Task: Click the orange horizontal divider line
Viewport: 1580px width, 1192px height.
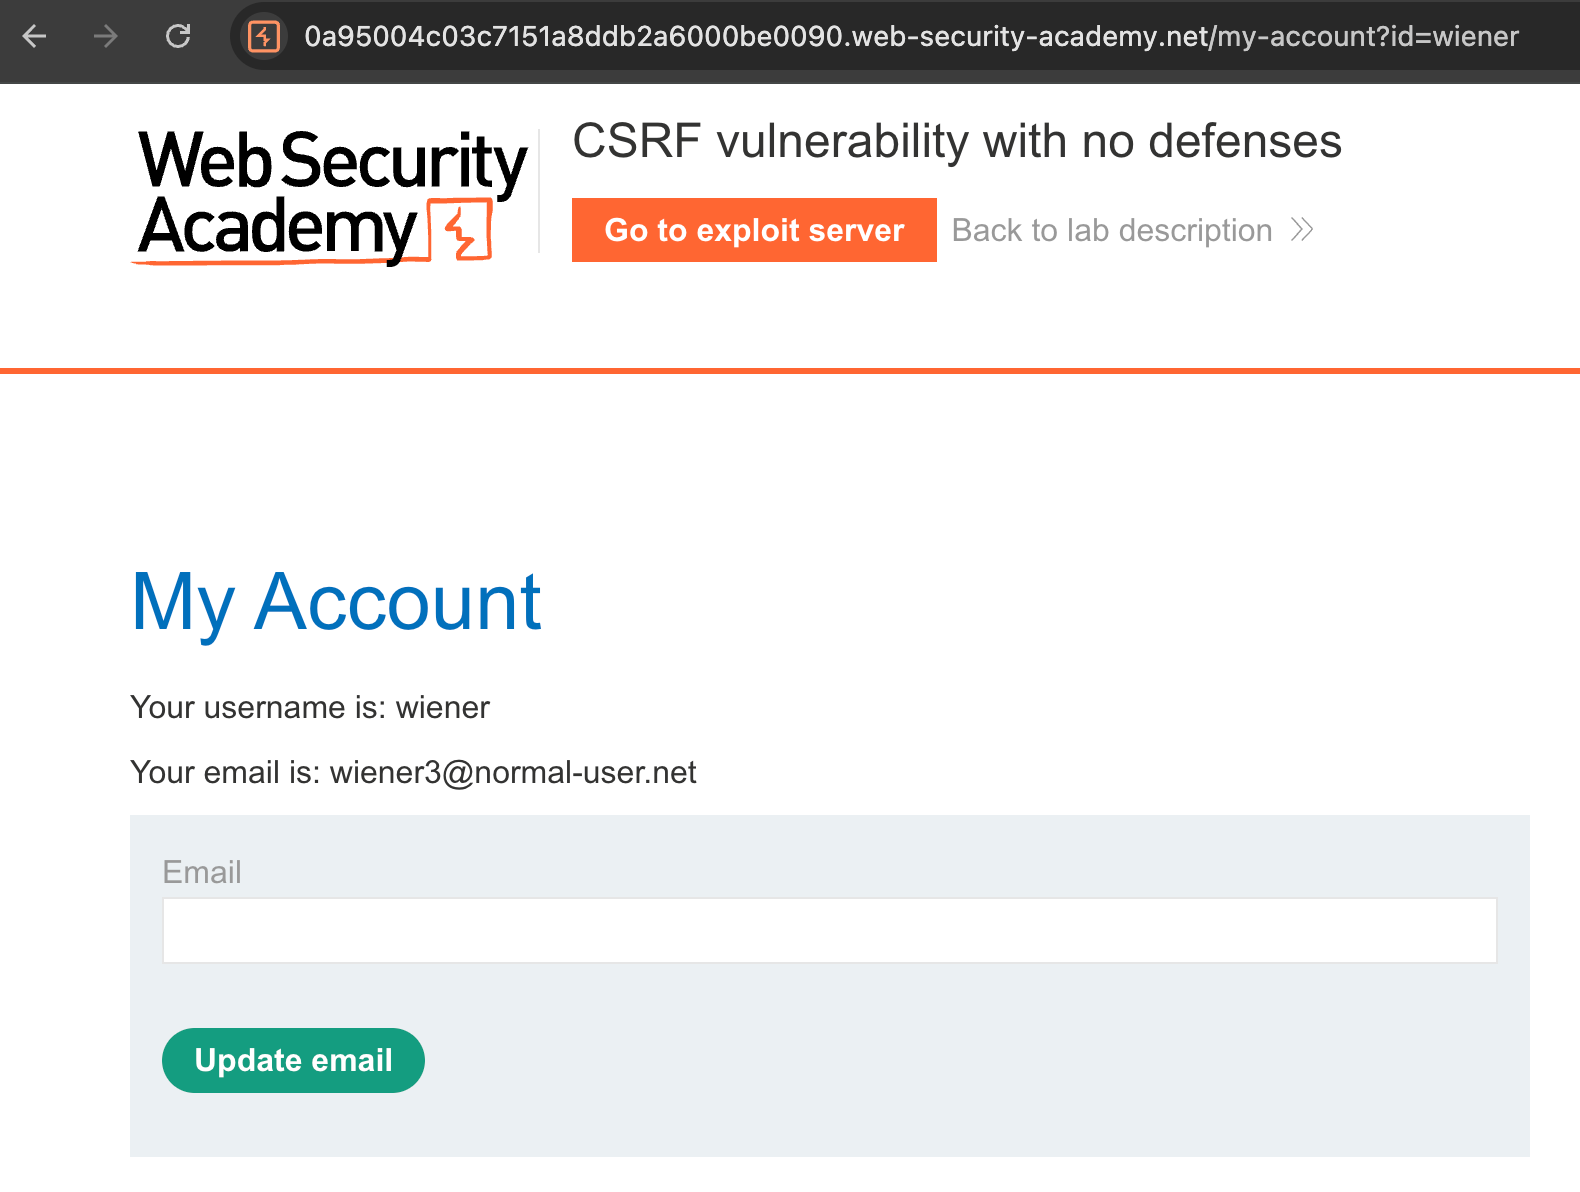Action: click(790, 371)
